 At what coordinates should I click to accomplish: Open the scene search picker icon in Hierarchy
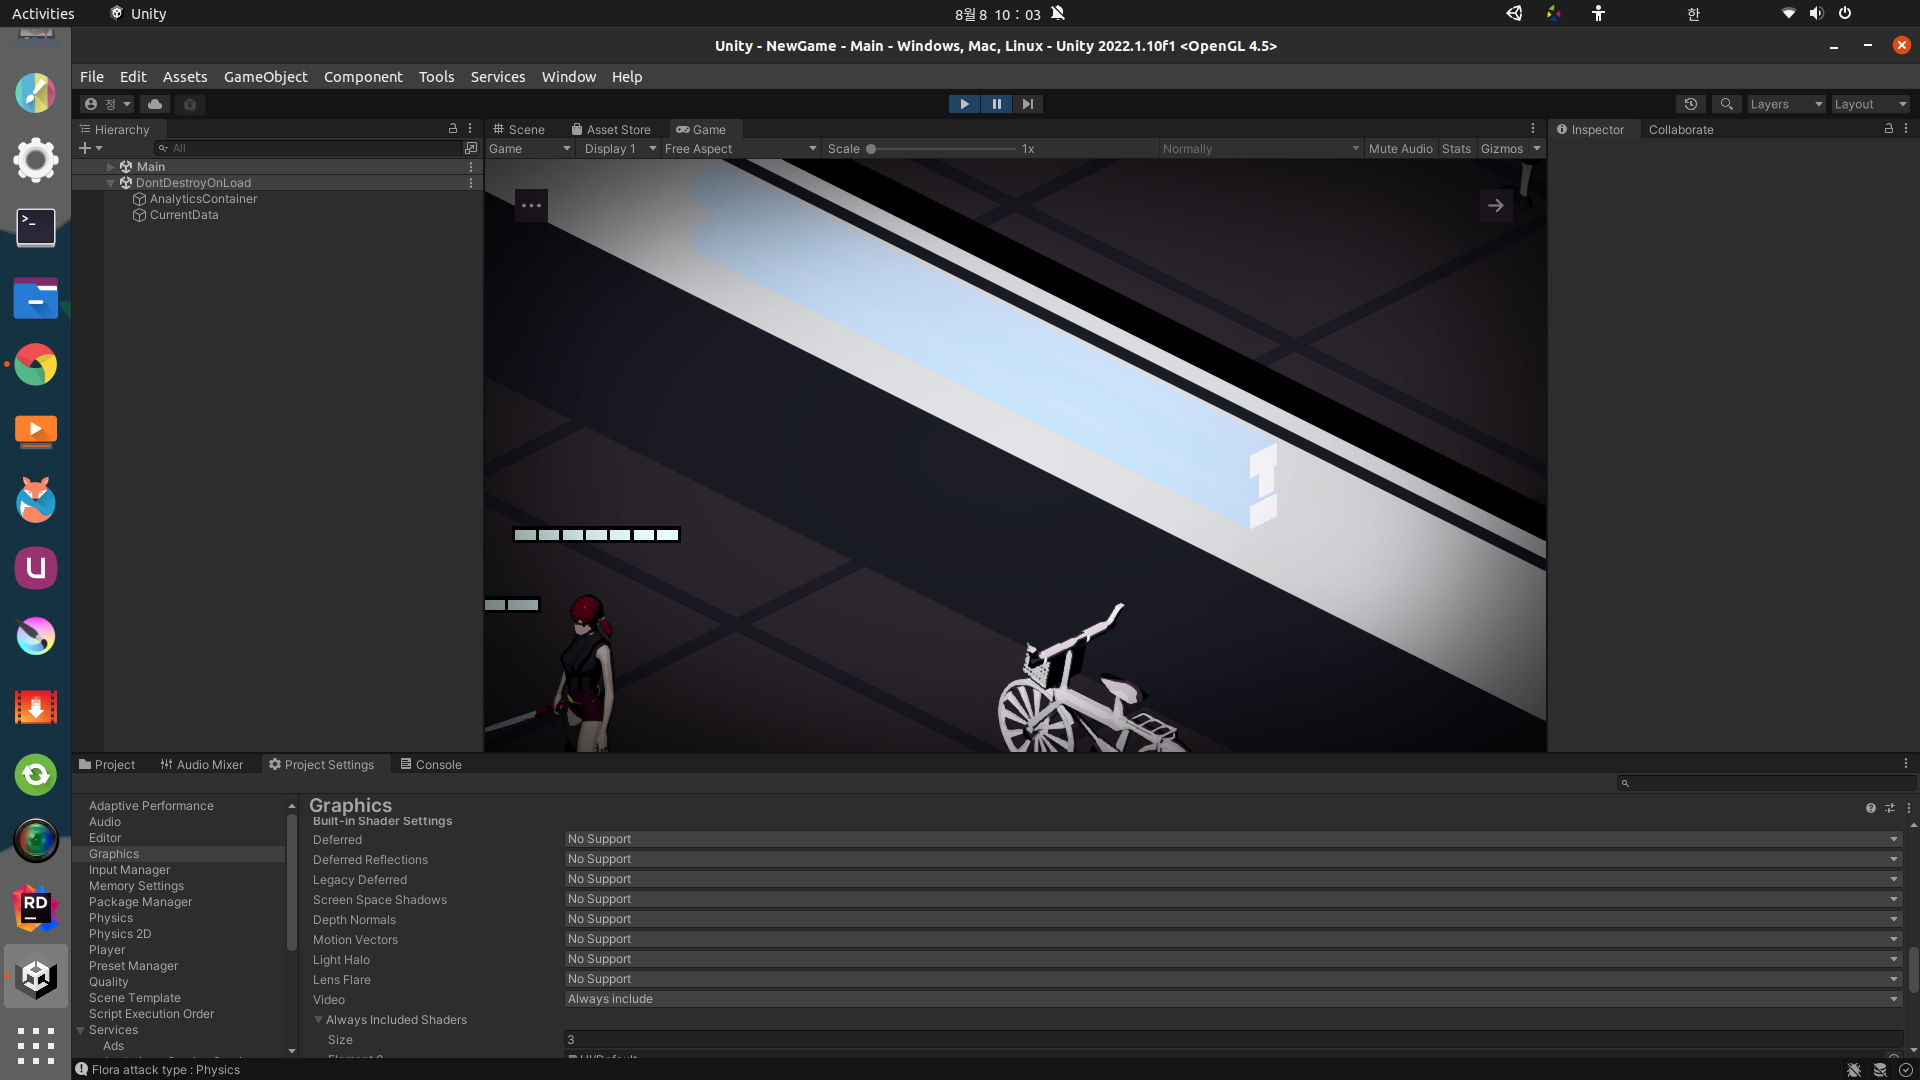tap(471, 148)
